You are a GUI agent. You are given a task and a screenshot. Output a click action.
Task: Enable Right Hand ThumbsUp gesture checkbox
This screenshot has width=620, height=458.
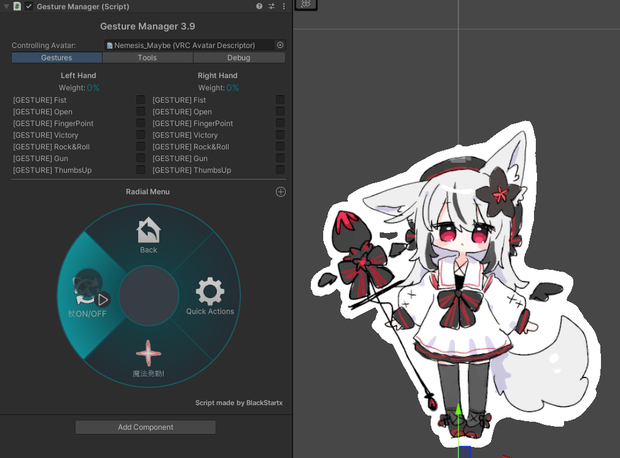coord(280,170)
